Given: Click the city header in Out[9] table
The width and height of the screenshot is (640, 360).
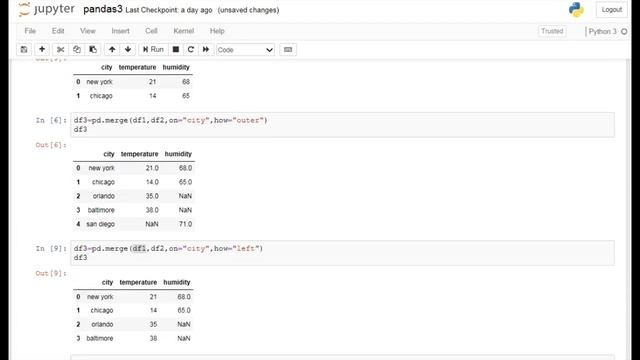Looking at the screenshot, I should pyautogui.click(x=107, y=282).
